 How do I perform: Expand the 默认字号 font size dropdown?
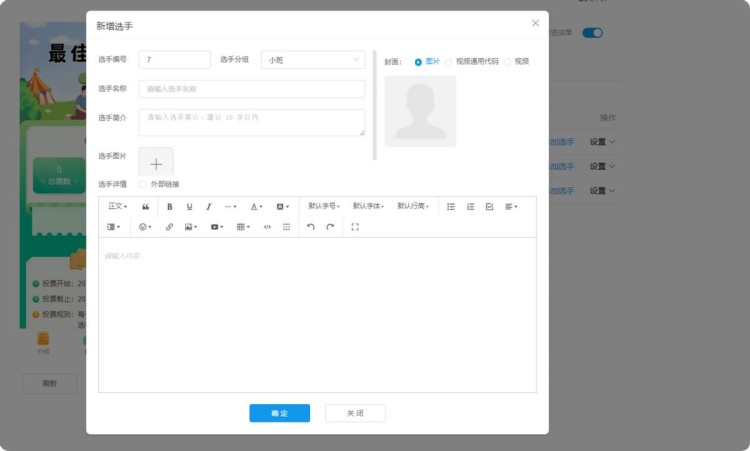click(x=324, y=207)
